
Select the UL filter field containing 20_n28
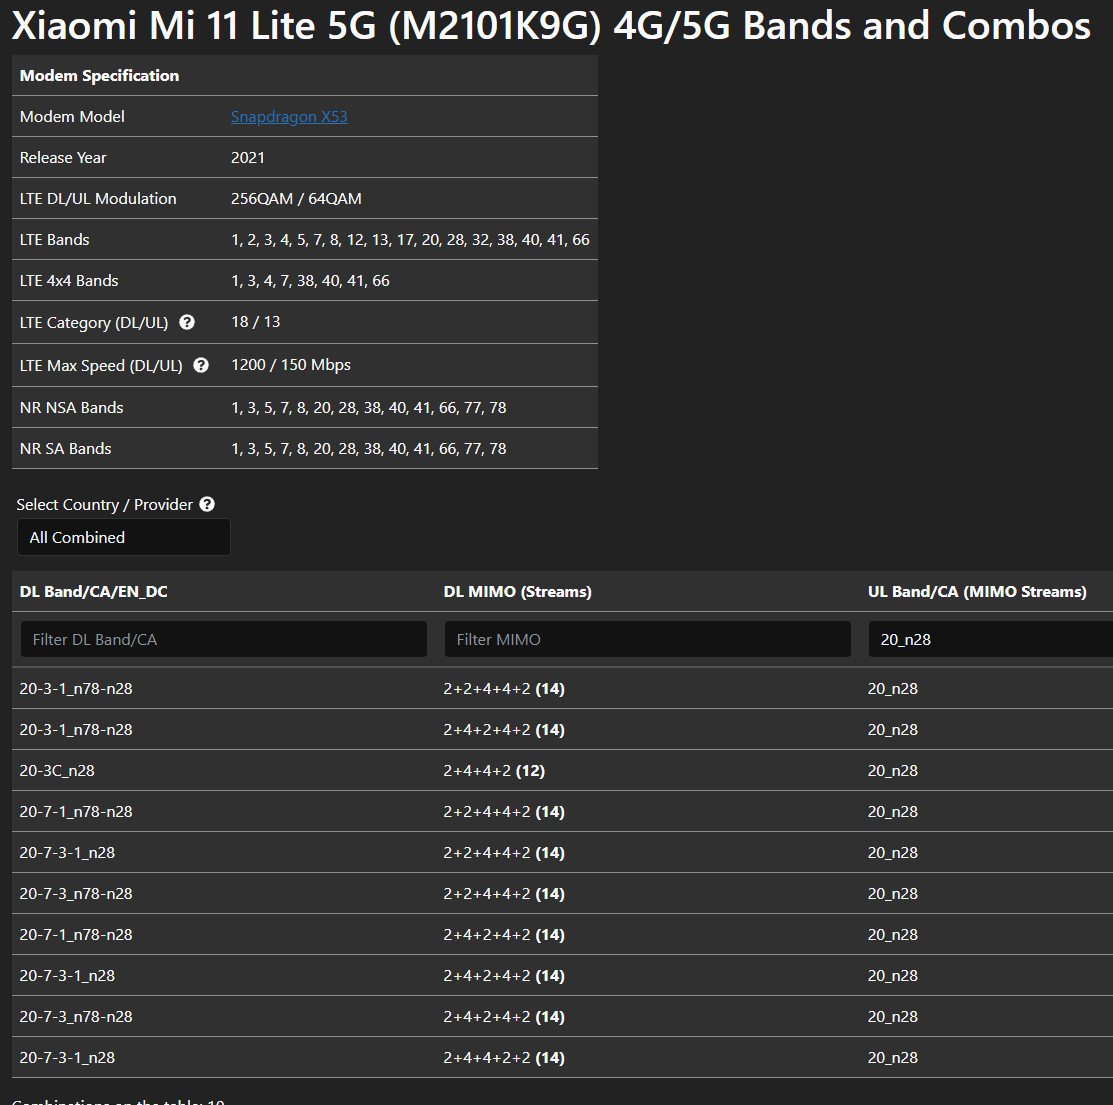(990, 640)
